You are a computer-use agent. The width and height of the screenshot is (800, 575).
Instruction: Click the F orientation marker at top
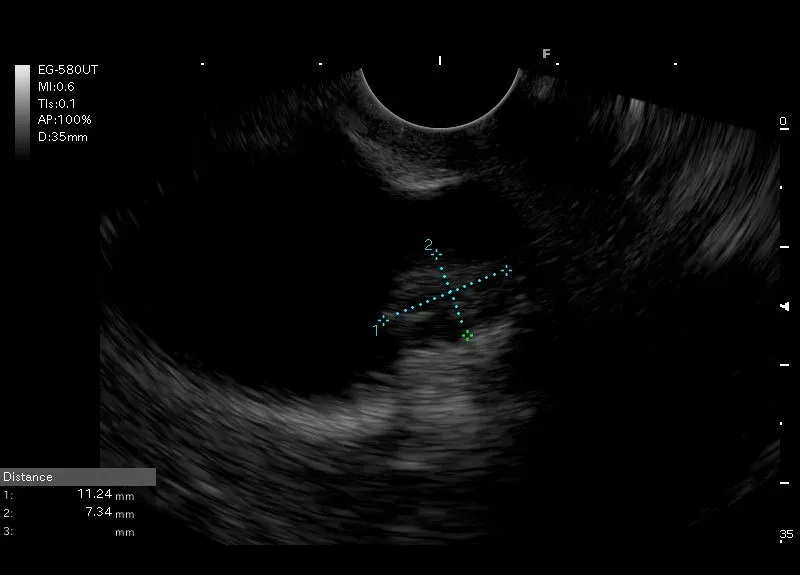[546, 54]
